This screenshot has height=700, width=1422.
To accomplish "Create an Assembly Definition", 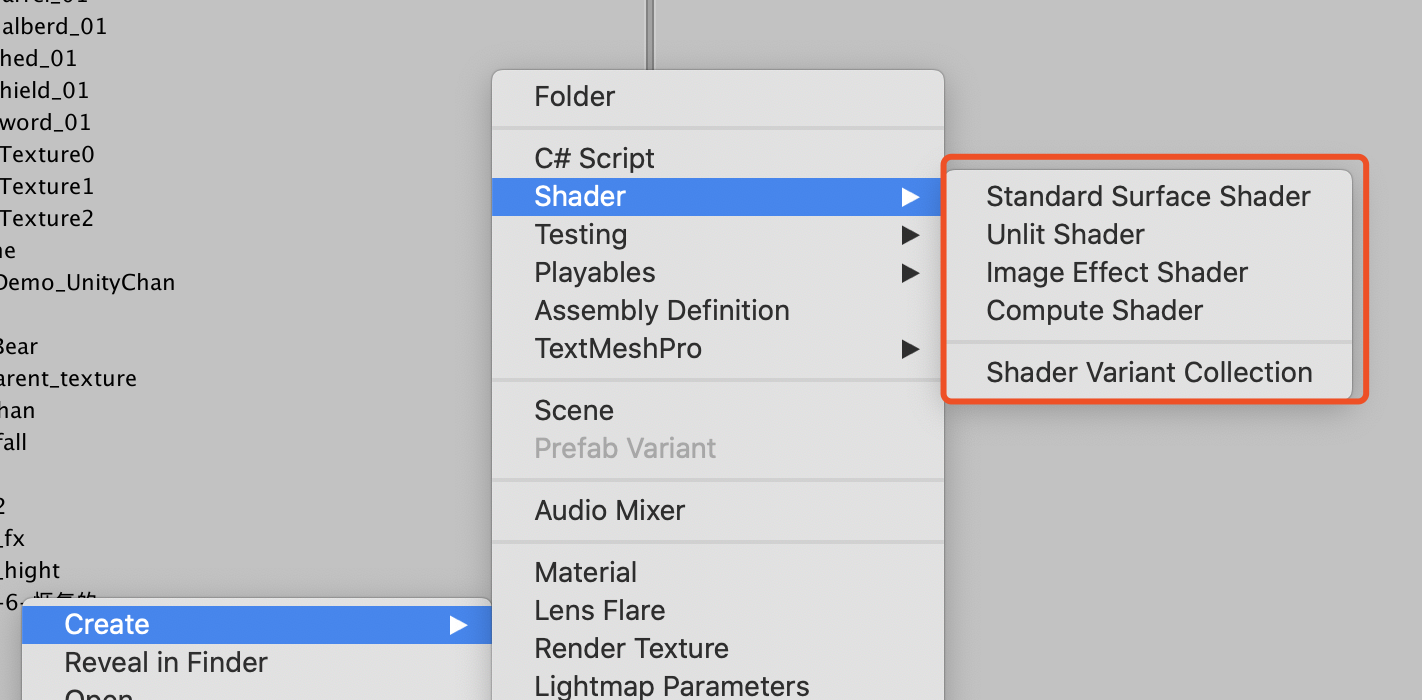I will tap(662, 310).
